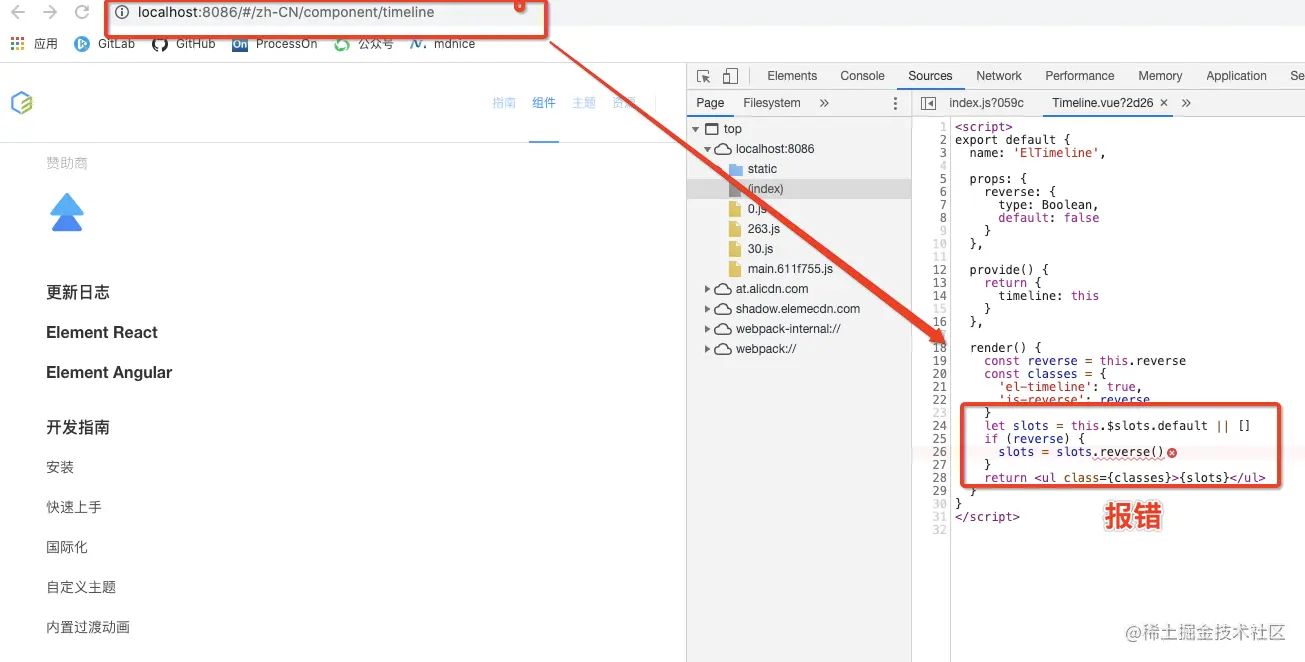Viewport: 1305px width, 662px height.
Task: Collapse the localhost:8086 tree node
Action: coord(708,149)
